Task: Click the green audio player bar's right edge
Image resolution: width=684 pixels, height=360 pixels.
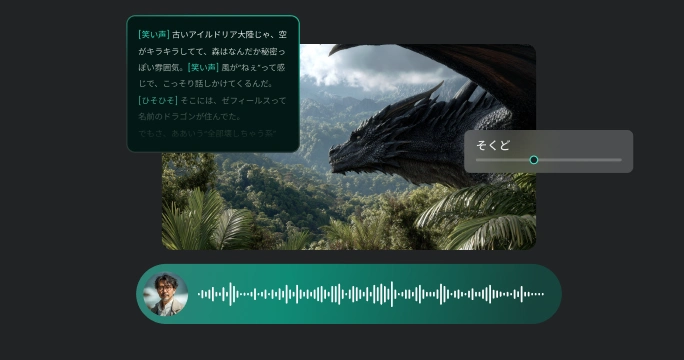Action: tap(556, 294)
